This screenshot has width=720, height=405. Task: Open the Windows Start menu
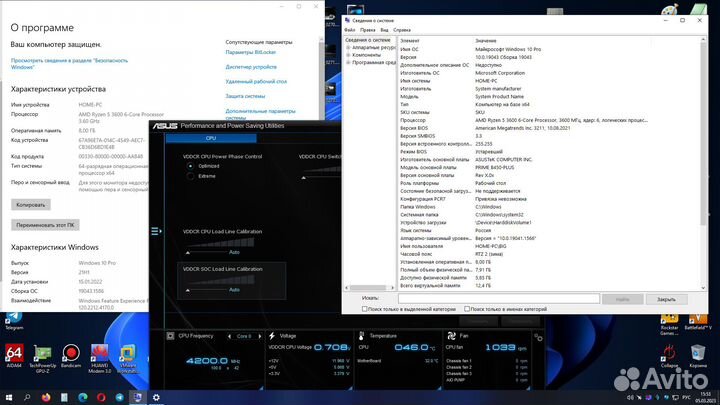[x=9, y=397]
